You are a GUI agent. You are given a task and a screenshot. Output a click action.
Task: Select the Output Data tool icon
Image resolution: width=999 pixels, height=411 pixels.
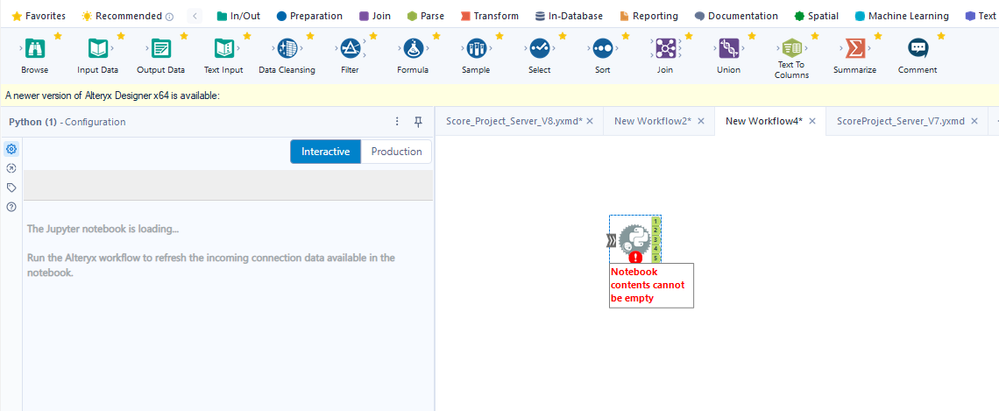coord(161,48)
